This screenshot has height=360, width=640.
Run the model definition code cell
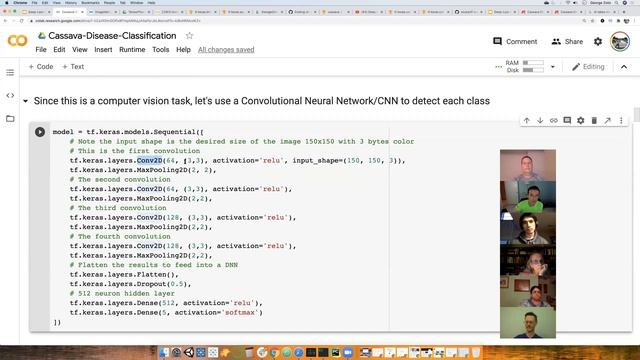pyautogui.click(x=40, y=132)
